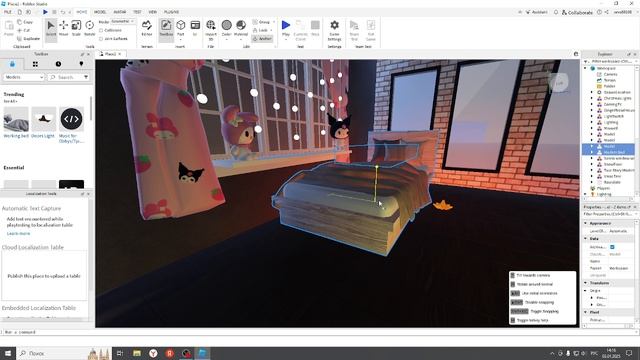
Task: Collapse the Transform properties section
Action: (586, 283)
